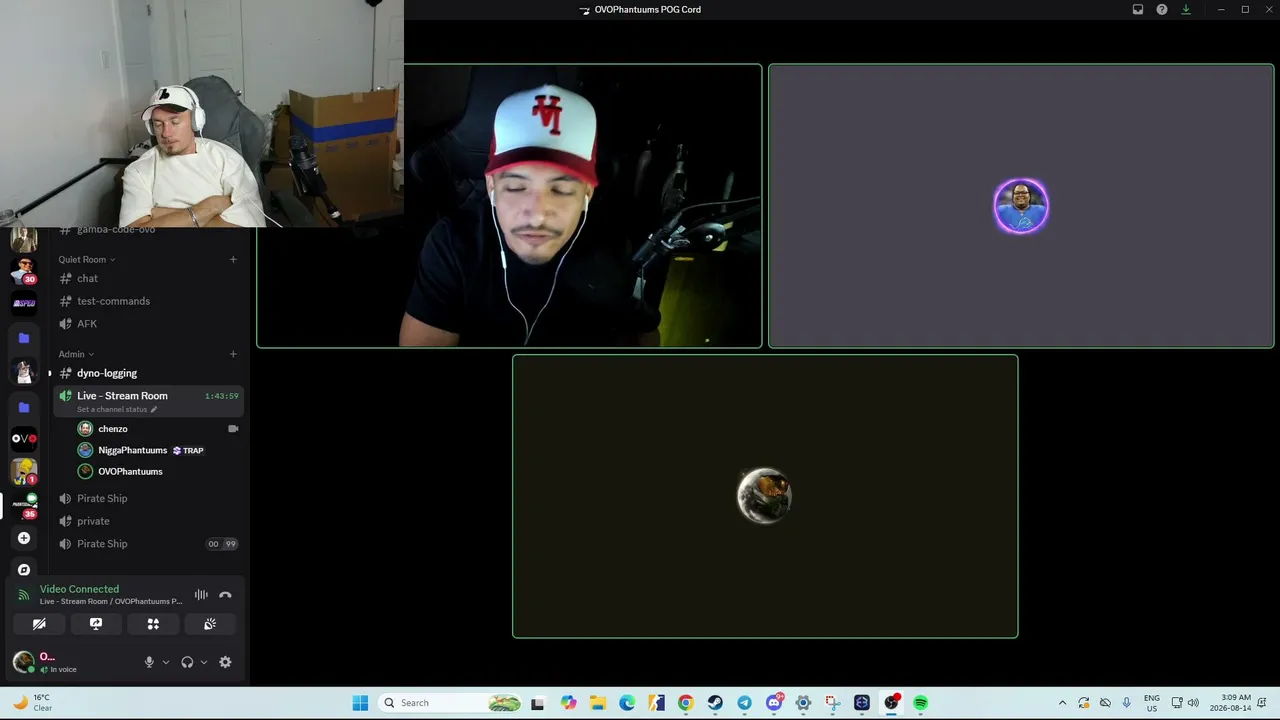Focus the webcam video tile in call

click(x=509, y=206)
